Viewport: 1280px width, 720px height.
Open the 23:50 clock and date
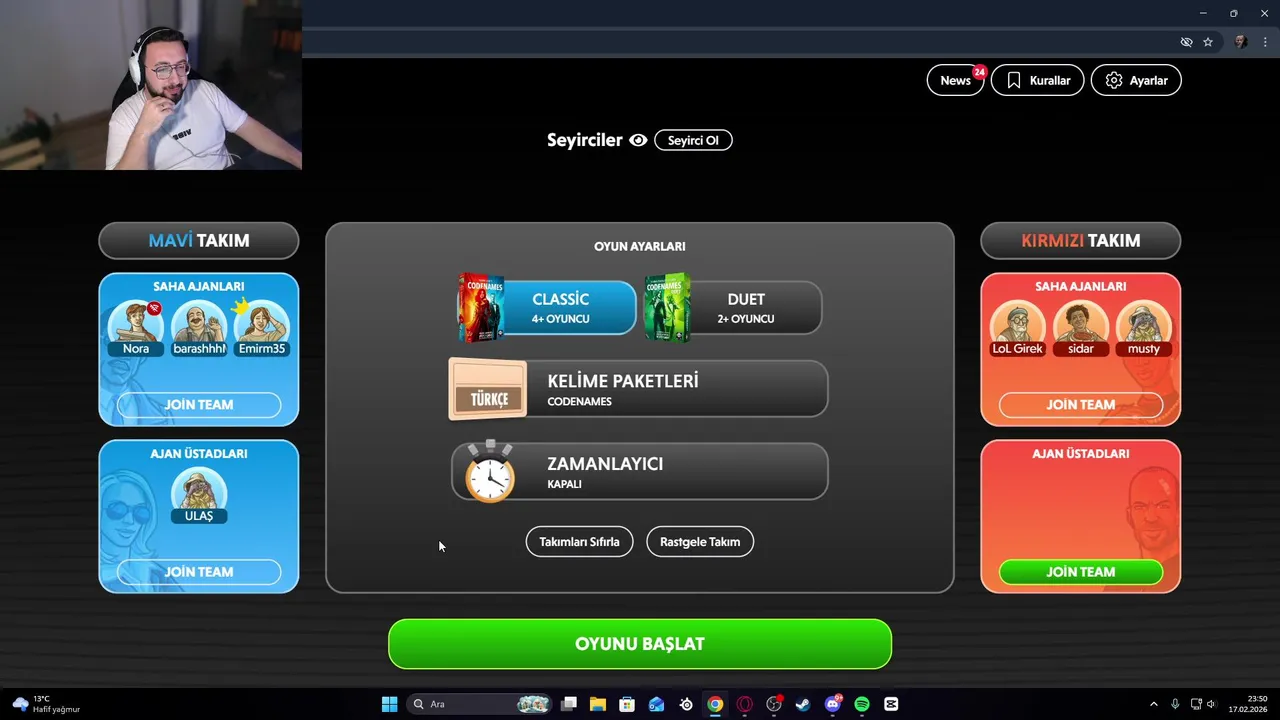(x=1248, y=704)
